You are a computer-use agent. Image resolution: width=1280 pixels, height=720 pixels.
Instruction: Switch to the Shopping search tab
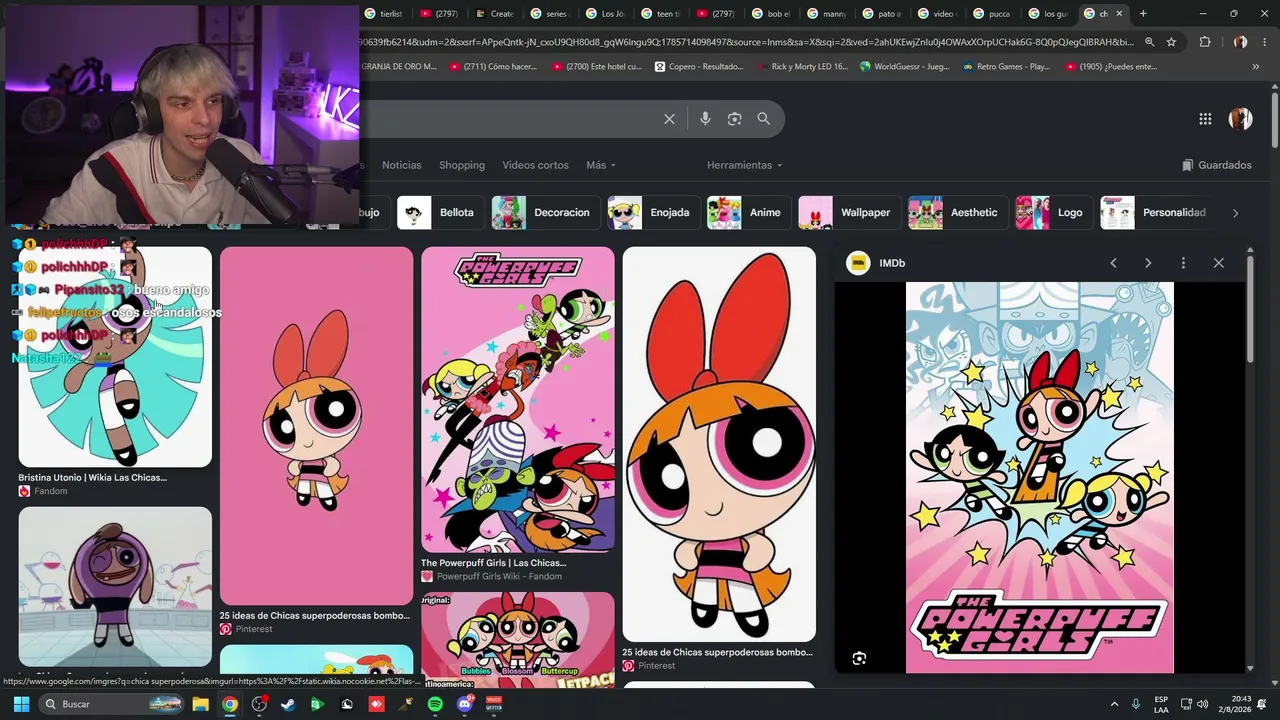(462, 165)
